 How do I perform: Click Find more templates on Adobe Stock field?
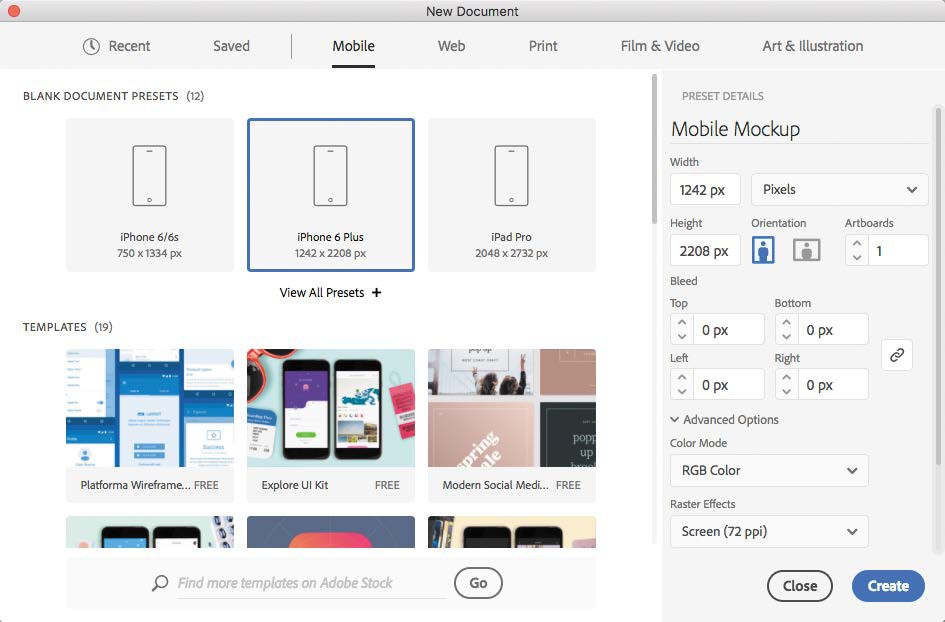(x=312, y=583)
